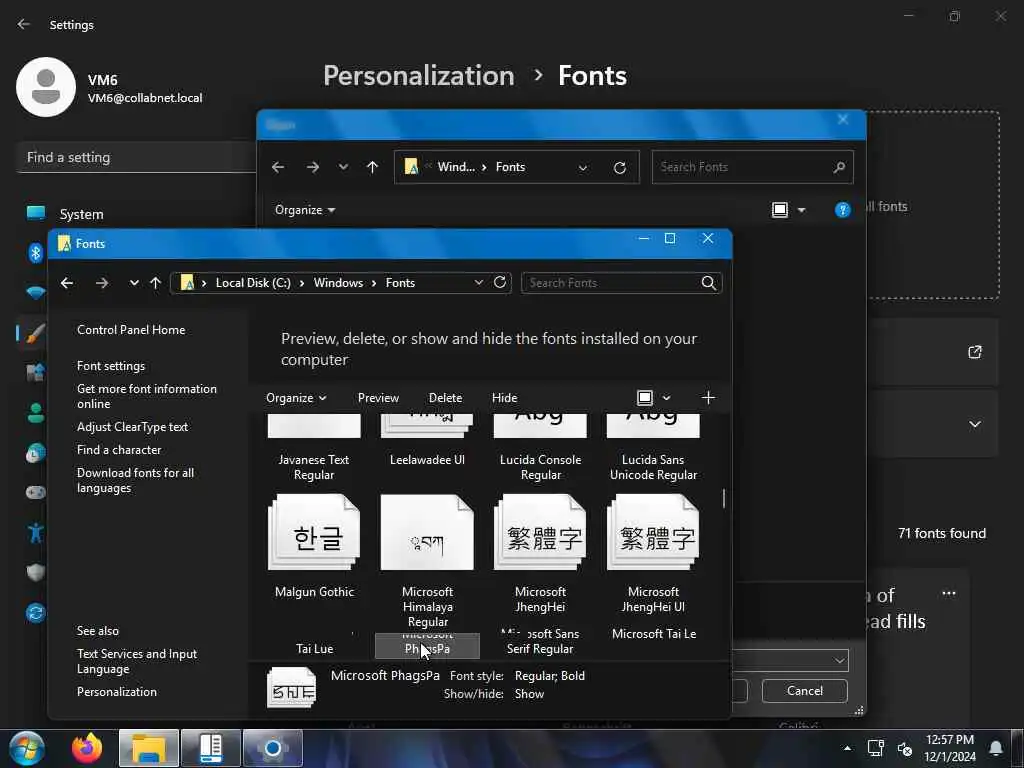This screenshot has width=1024, height=768.
Task: Select the Microsoft Tai Le font
Action: [654, 633]
